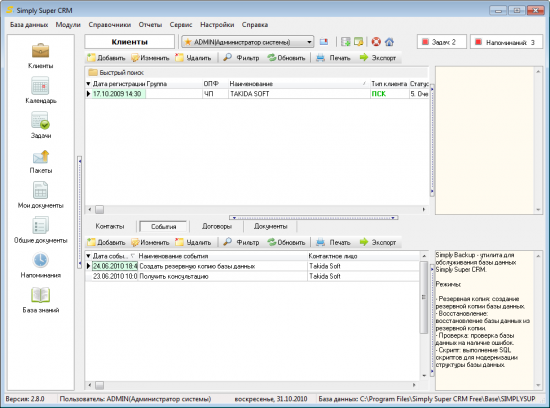This screenshot has width=550, height=408.
Task: Click the triangle selector of clients grid header
Action: click(88, 83)
